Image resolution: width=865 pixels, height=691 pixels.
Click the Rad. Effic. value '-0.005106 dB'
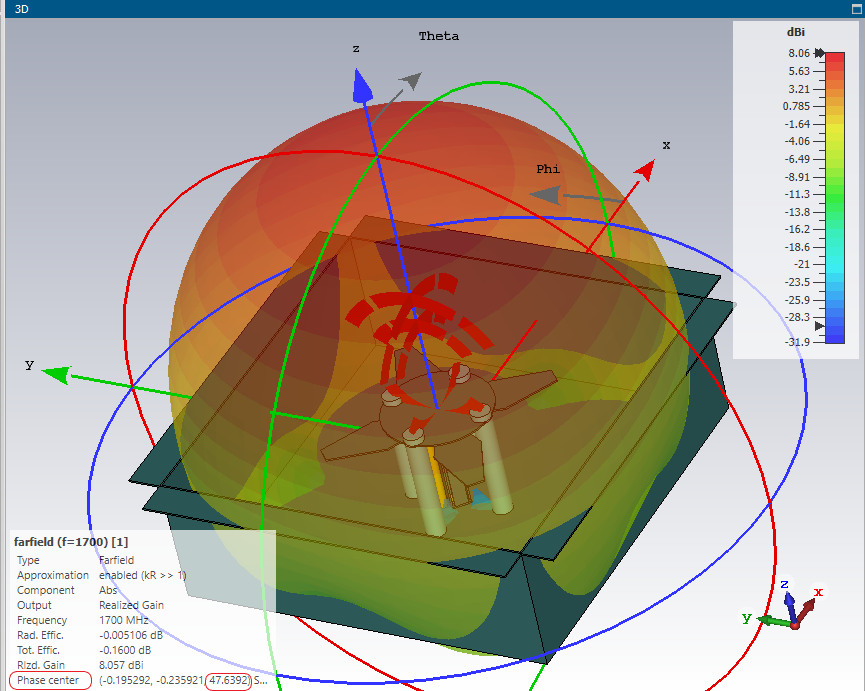click(x=131, y=635)
